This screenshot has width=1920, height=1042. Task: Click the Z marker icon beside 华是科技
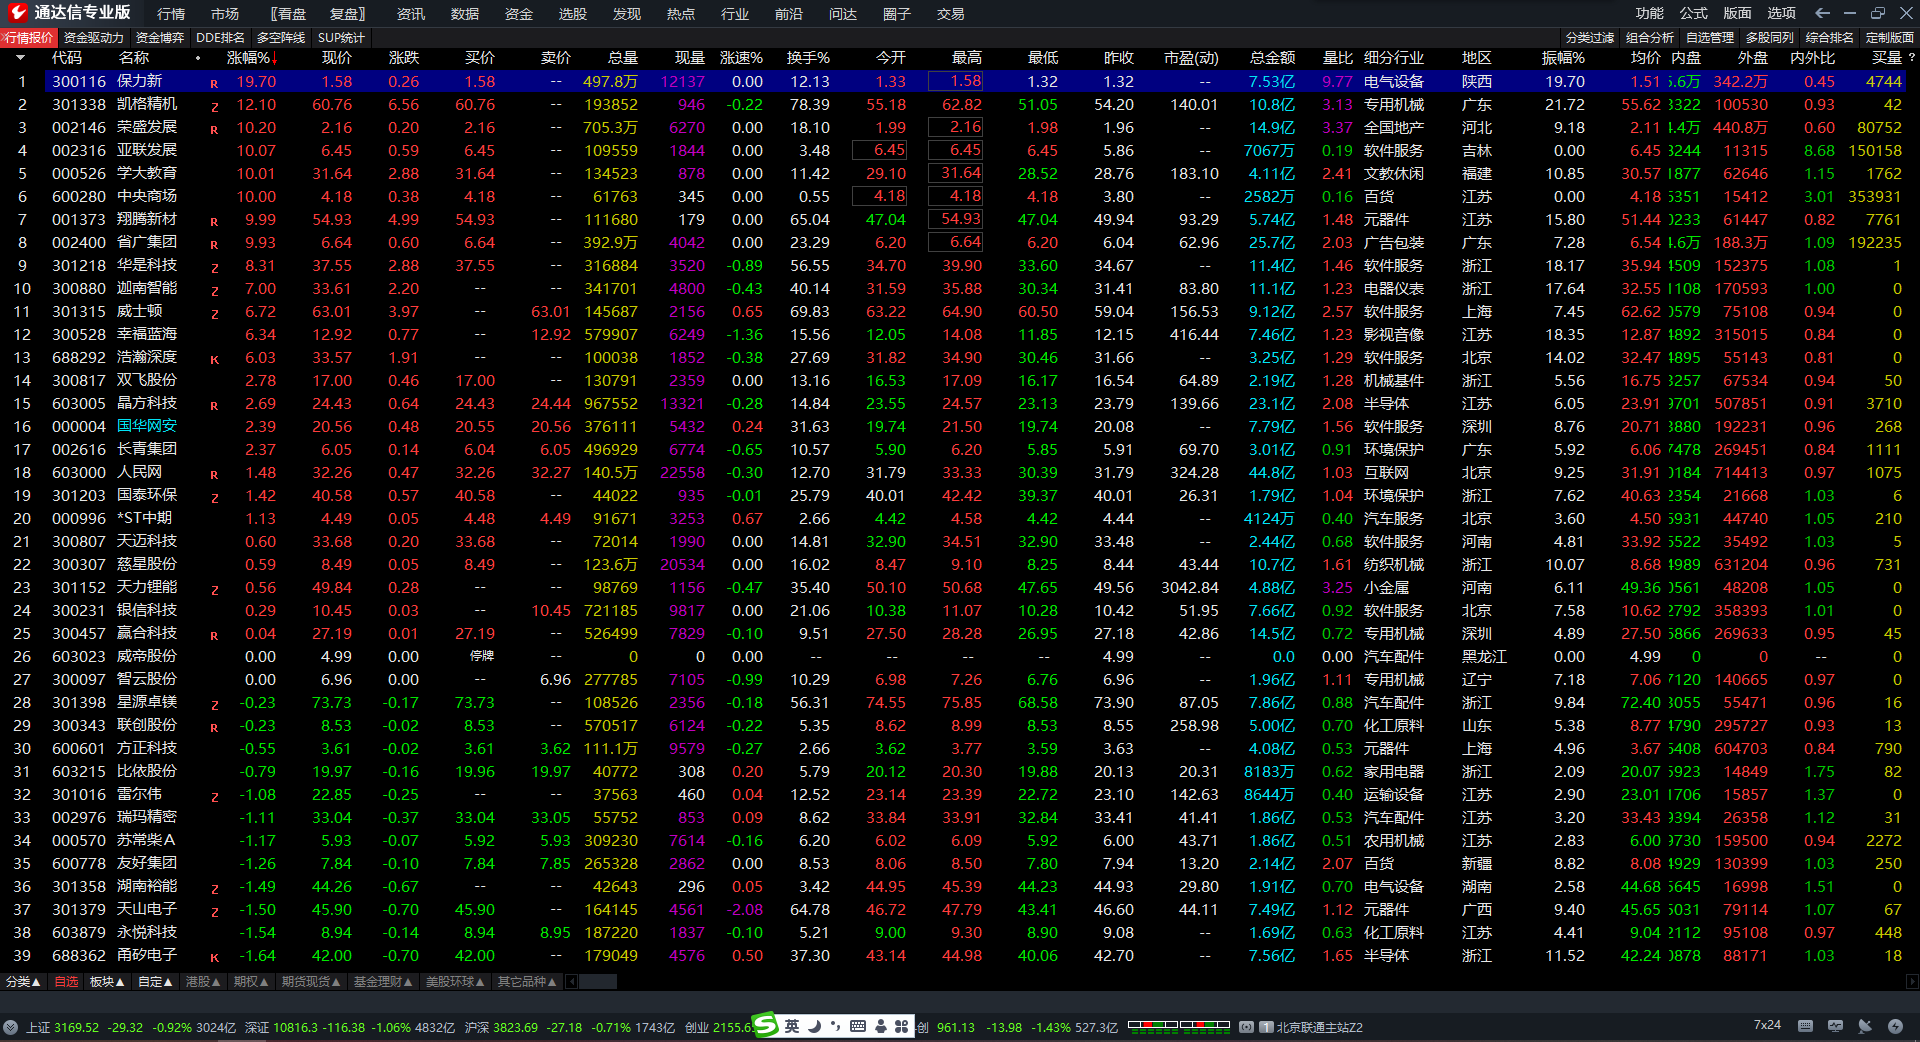tap(214, 267)
